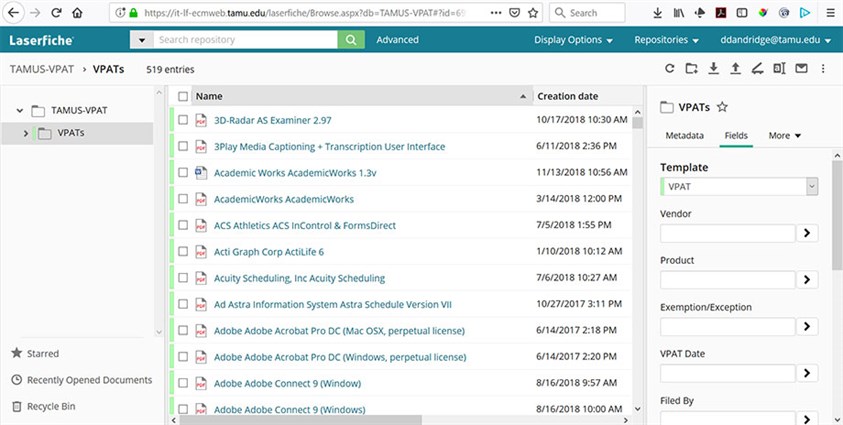Check the Acuity Scheduling checkbox
This screenshot has width=843, height=425.
183,278
